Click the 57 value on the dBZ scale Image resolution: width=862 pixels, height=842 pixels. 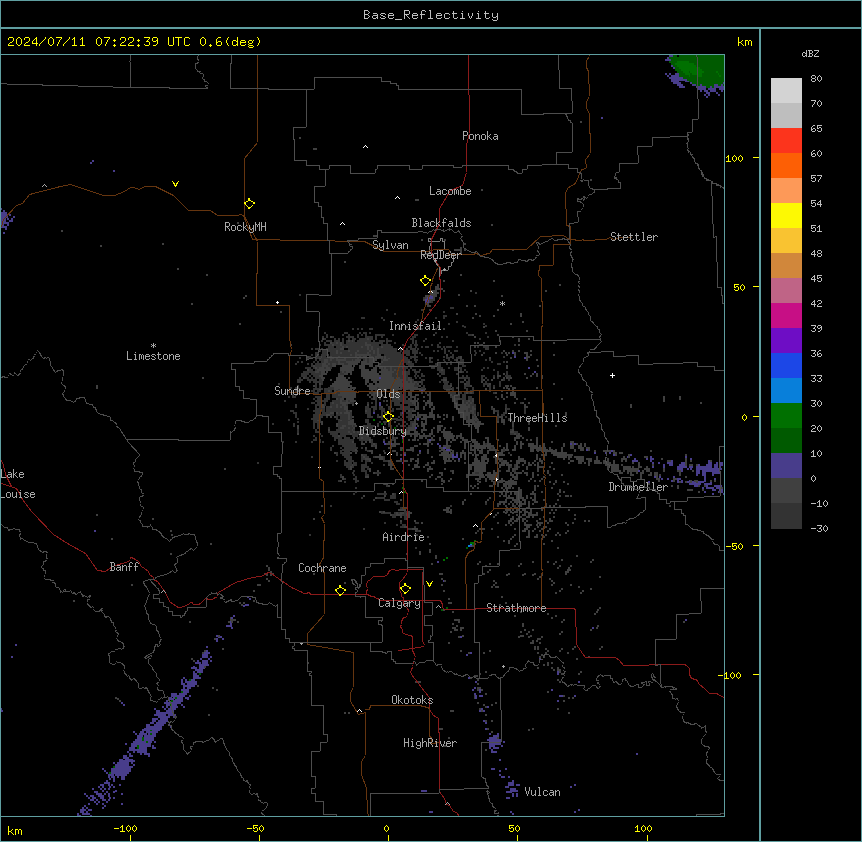click(x=816, y=179)
